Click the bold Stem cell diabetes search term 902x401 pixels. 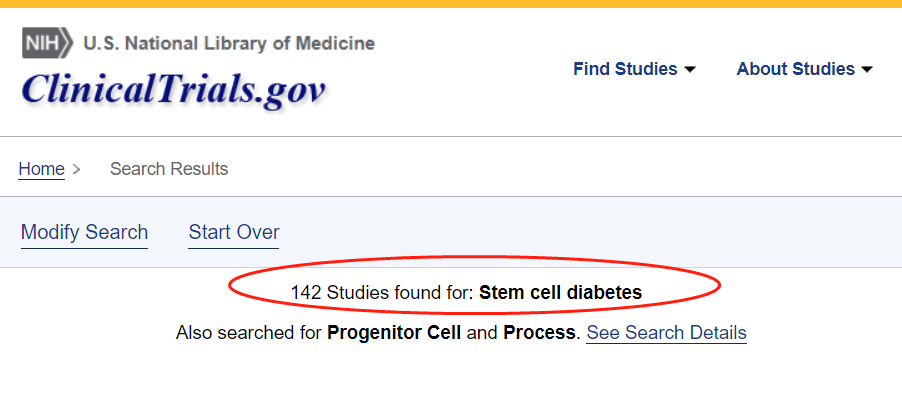coord(560,293)
